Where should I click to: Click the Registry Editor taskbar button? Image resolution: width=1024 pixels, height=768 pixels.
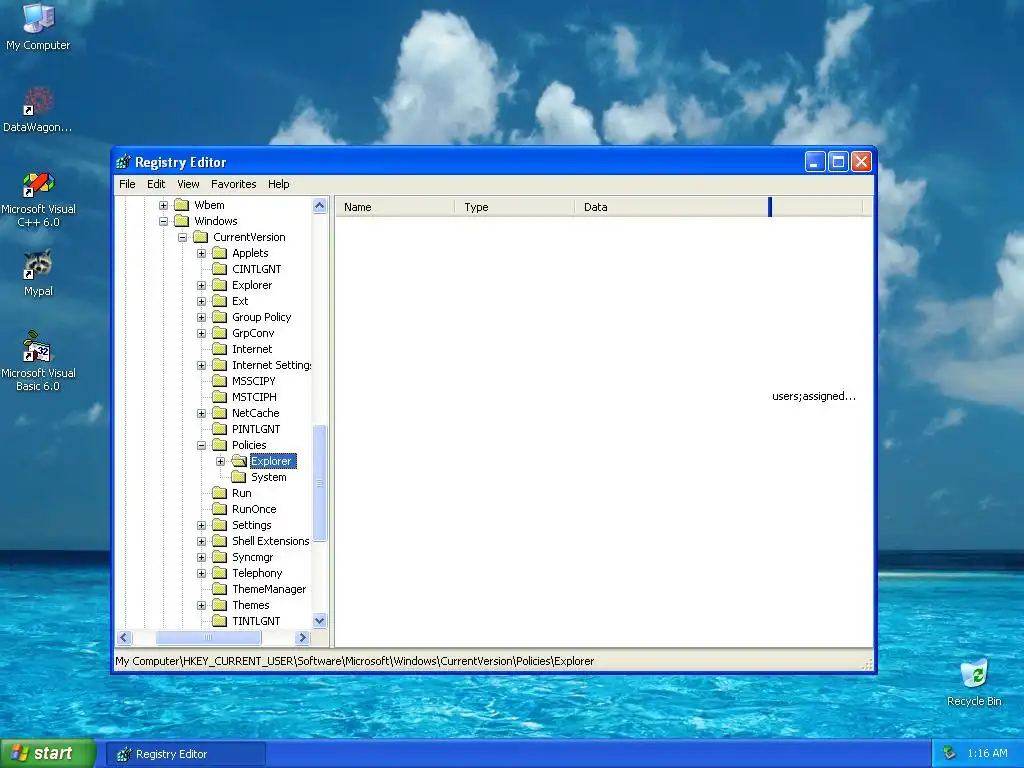click(186, 754)
